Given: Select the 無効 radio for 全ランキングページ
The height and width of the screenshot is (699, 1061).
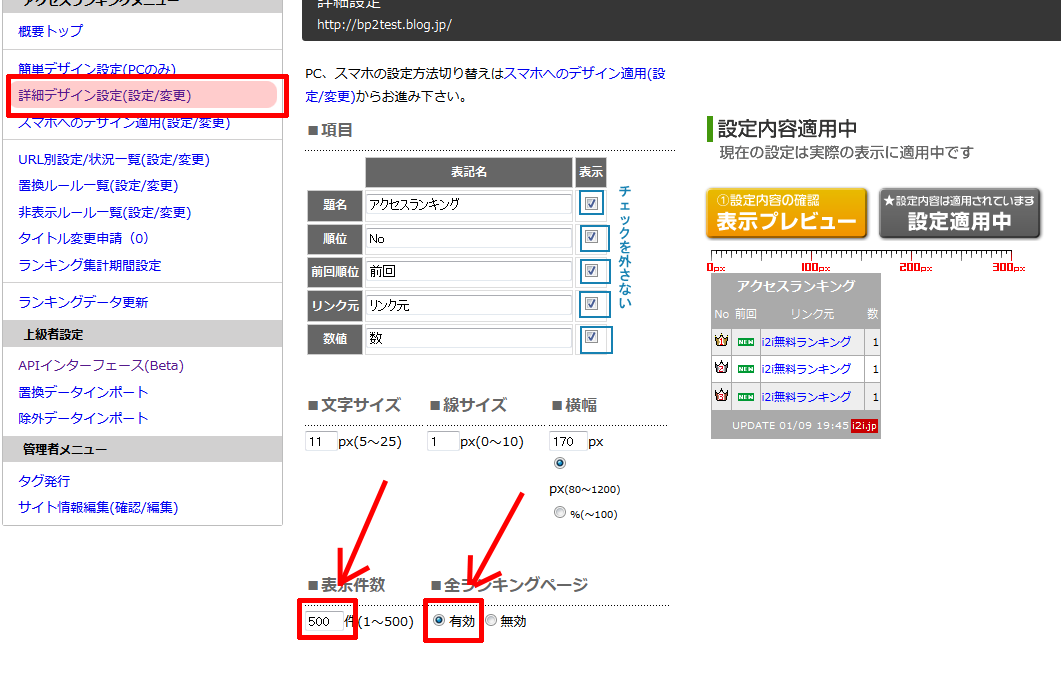Looking at the screenshot, I should (x=491, y=620).
